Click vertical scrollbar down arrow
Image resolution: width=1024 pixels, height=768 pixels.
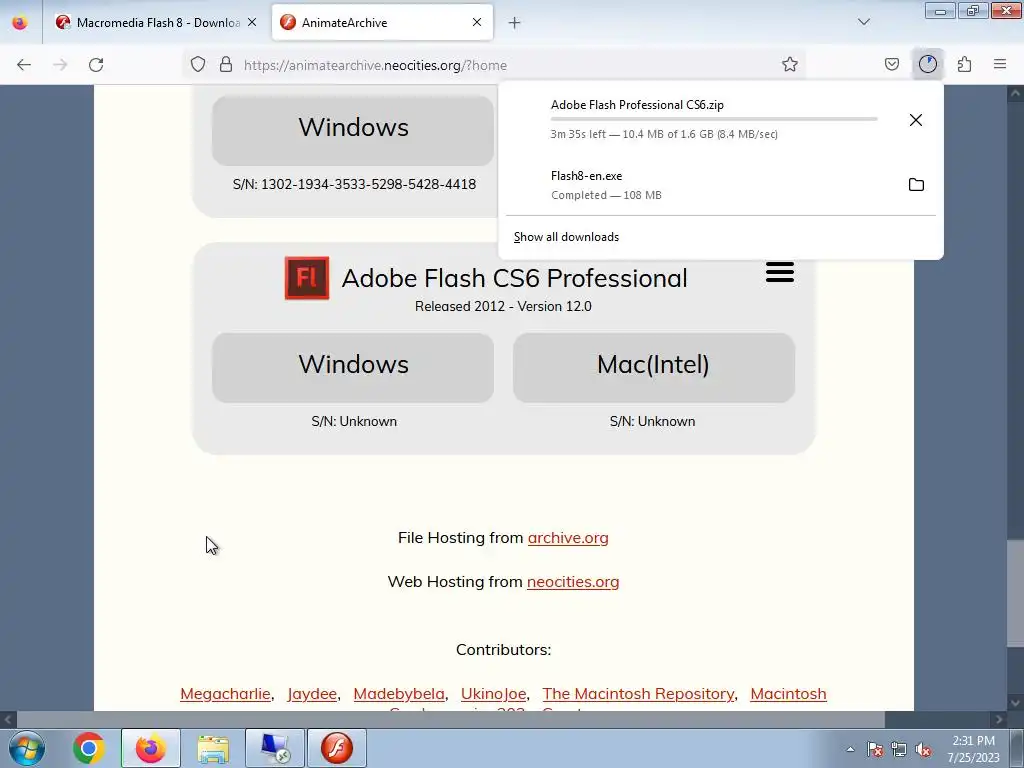click(x=1015, y=703)
